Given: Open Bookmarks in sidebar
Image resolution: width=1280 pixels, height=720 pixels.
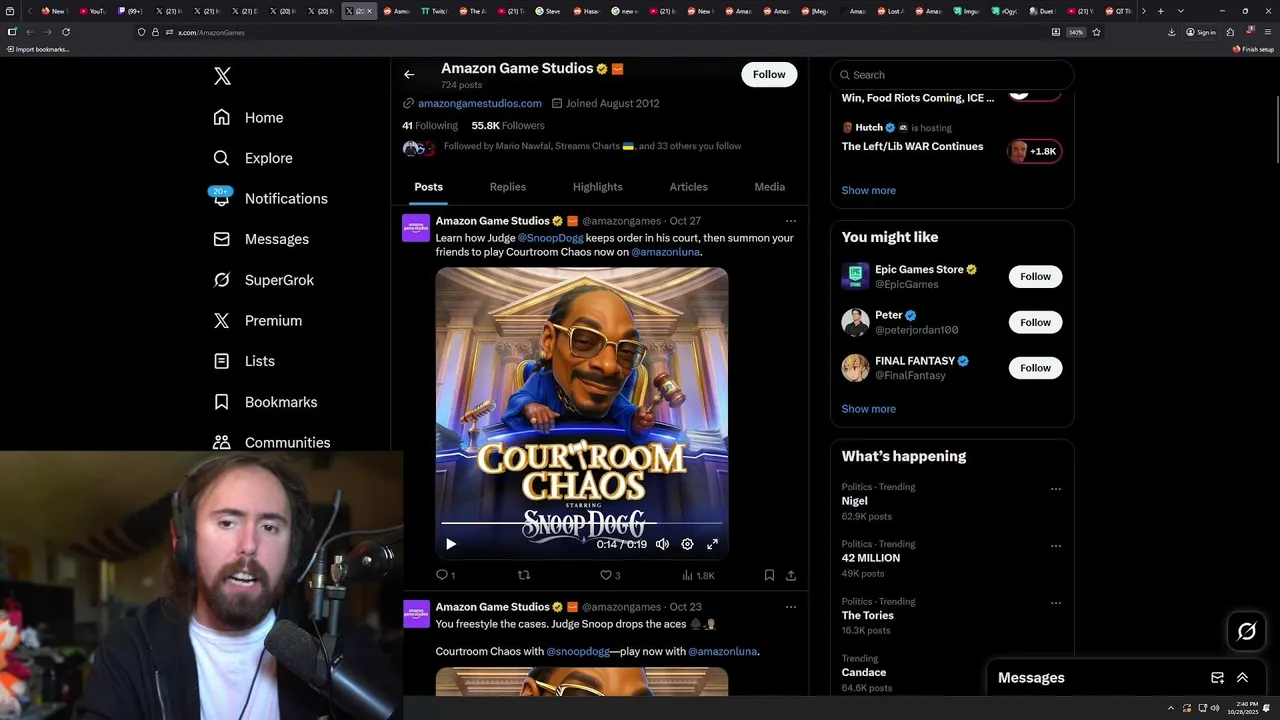Looking at the screenshot, I should [265, 402].
